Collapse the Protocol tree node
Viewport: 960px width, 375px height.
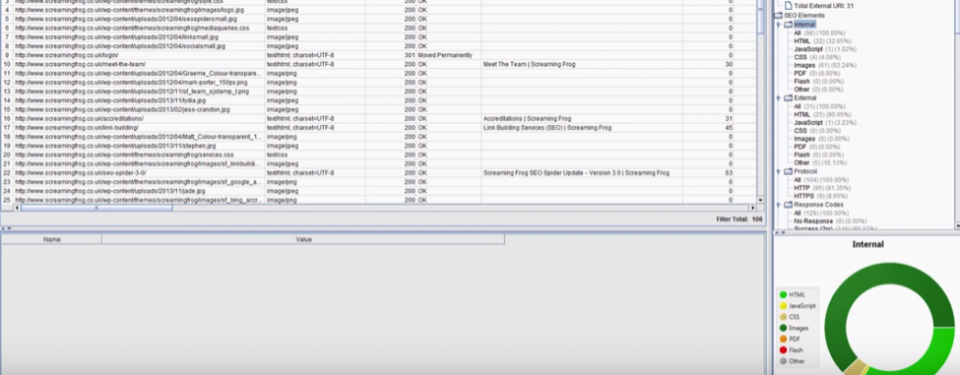(779, 172)
